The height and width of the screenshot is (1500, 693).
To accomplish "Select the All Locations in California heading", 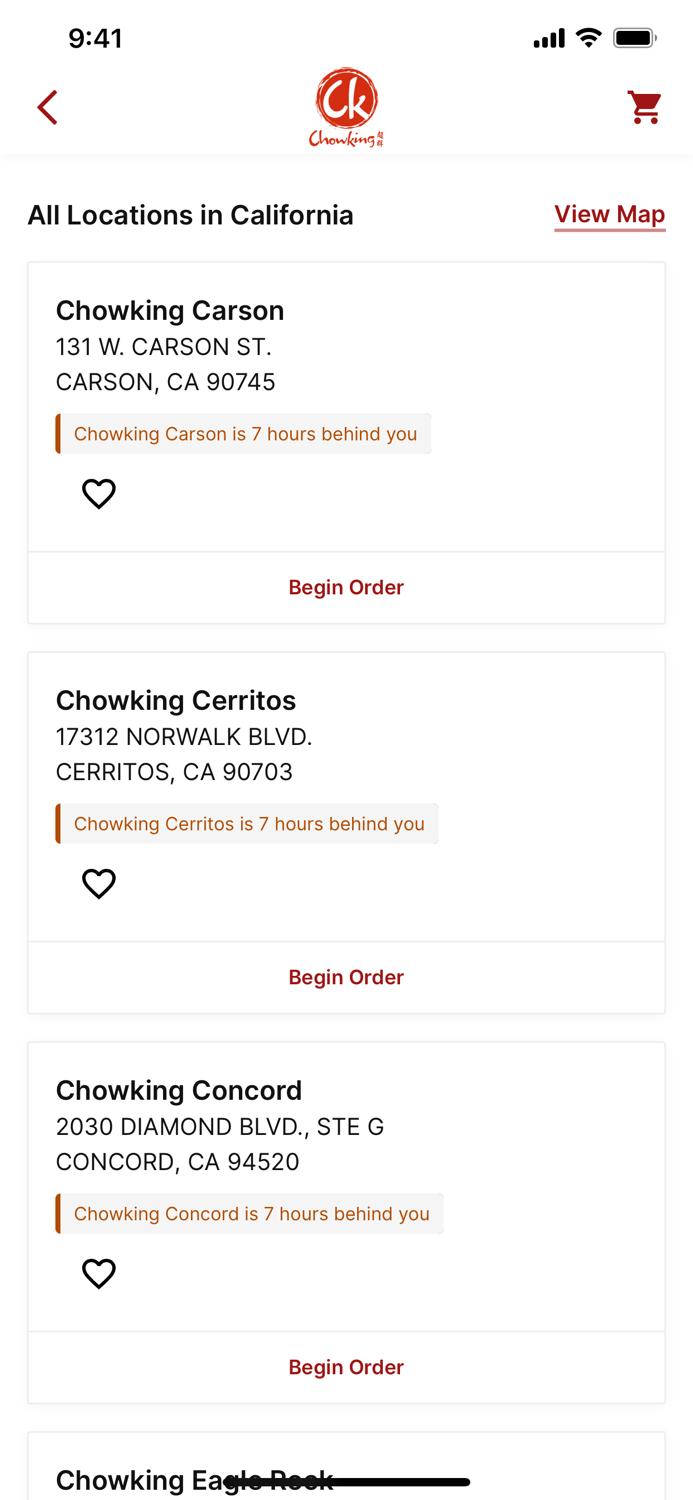I will click(x=190, y=215).
